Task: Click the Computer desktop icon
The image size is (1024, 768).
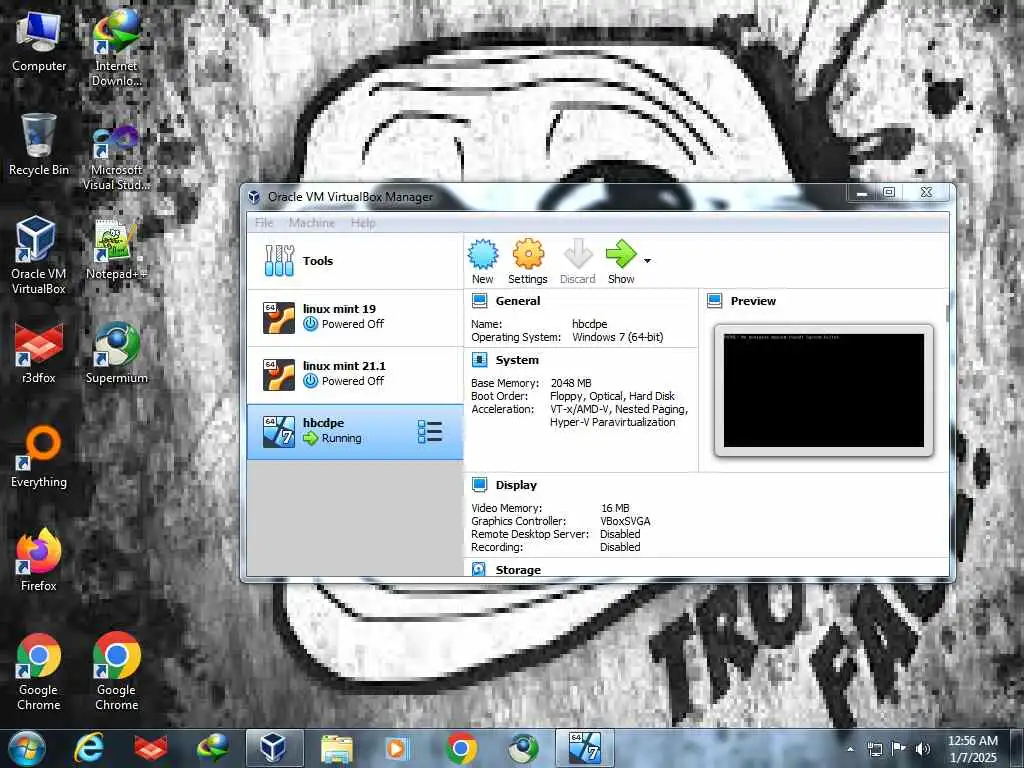Action: (39, 40)
